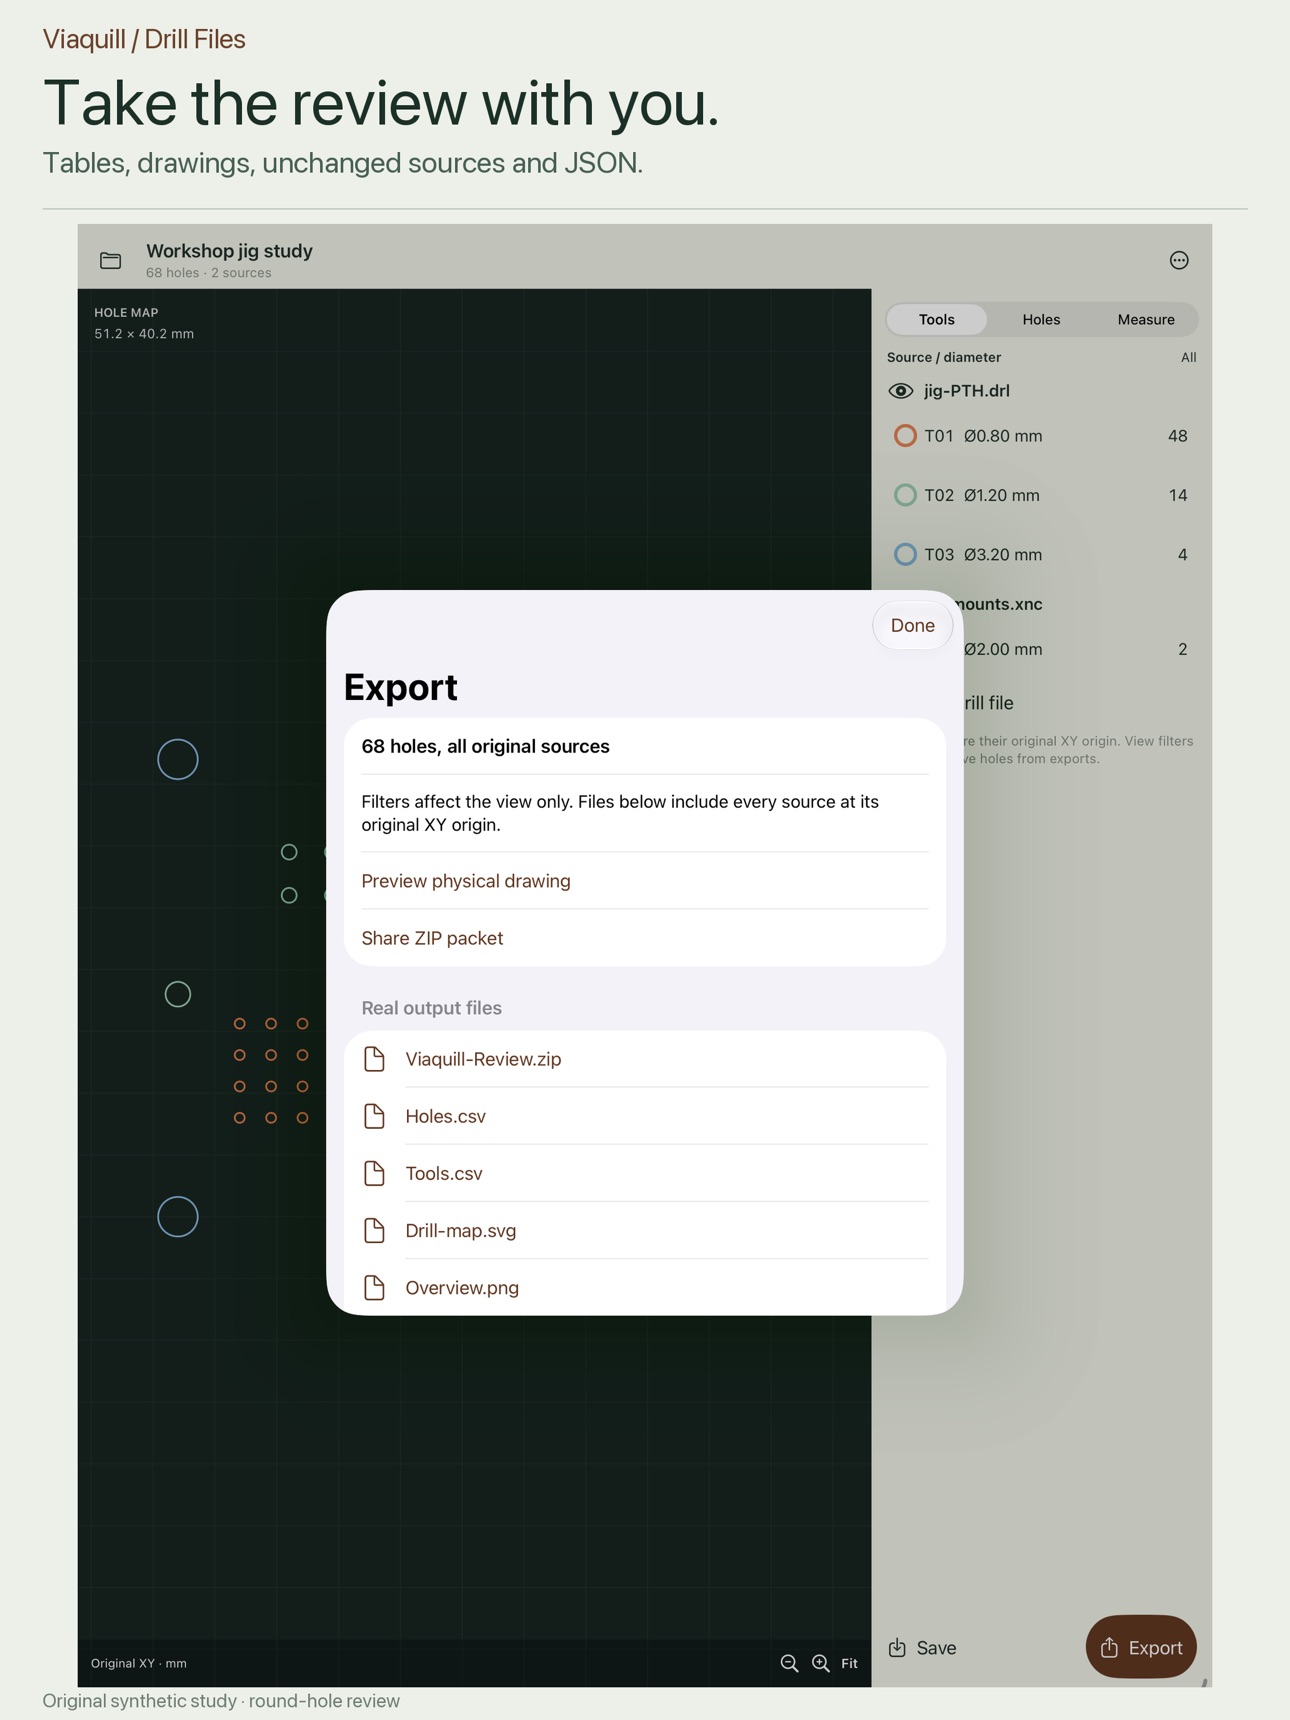Screen dimensions: 1290x1720
Task: Click the Export button at the bottom right
Action: tap(1141, 1647)
